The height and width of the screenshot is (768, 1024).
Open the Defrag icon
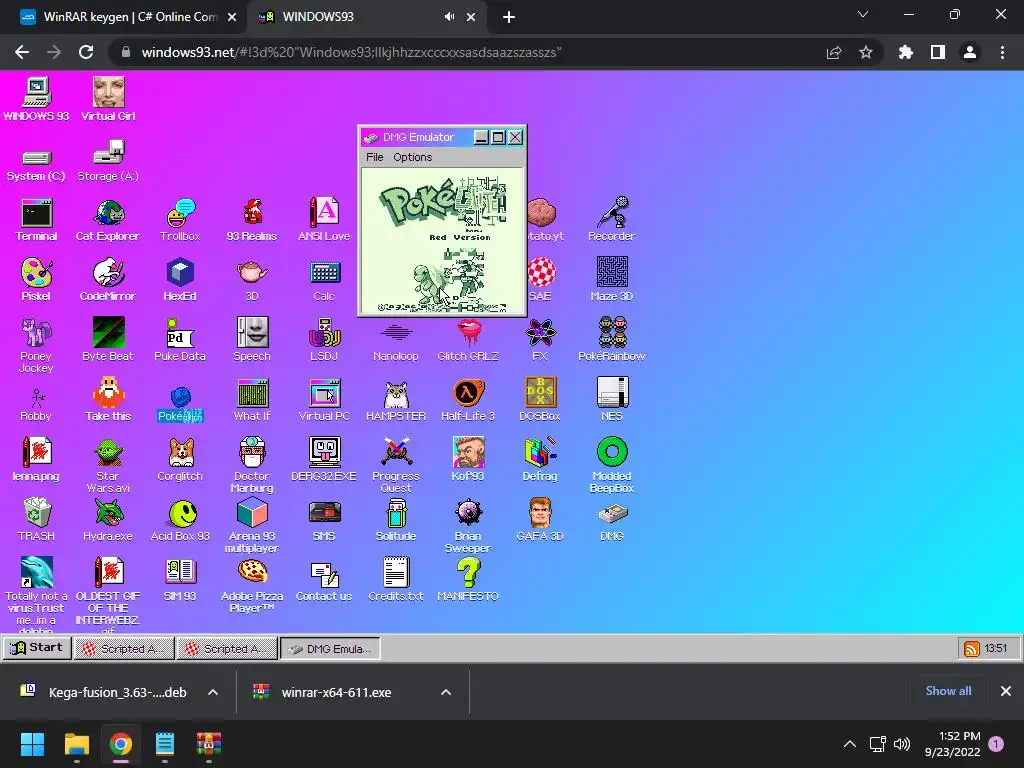539,460
